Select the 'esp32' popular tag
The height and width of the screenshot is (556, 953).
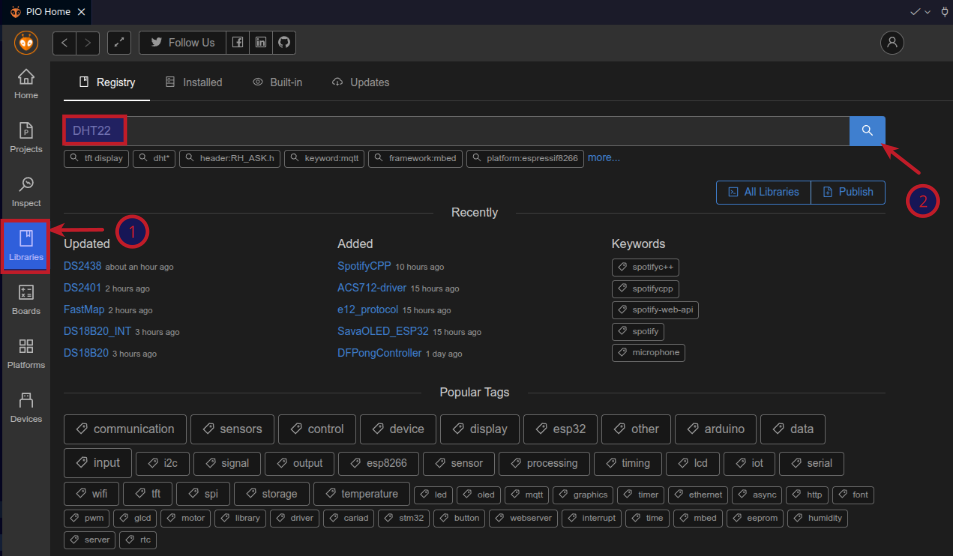tap(560, 429)
